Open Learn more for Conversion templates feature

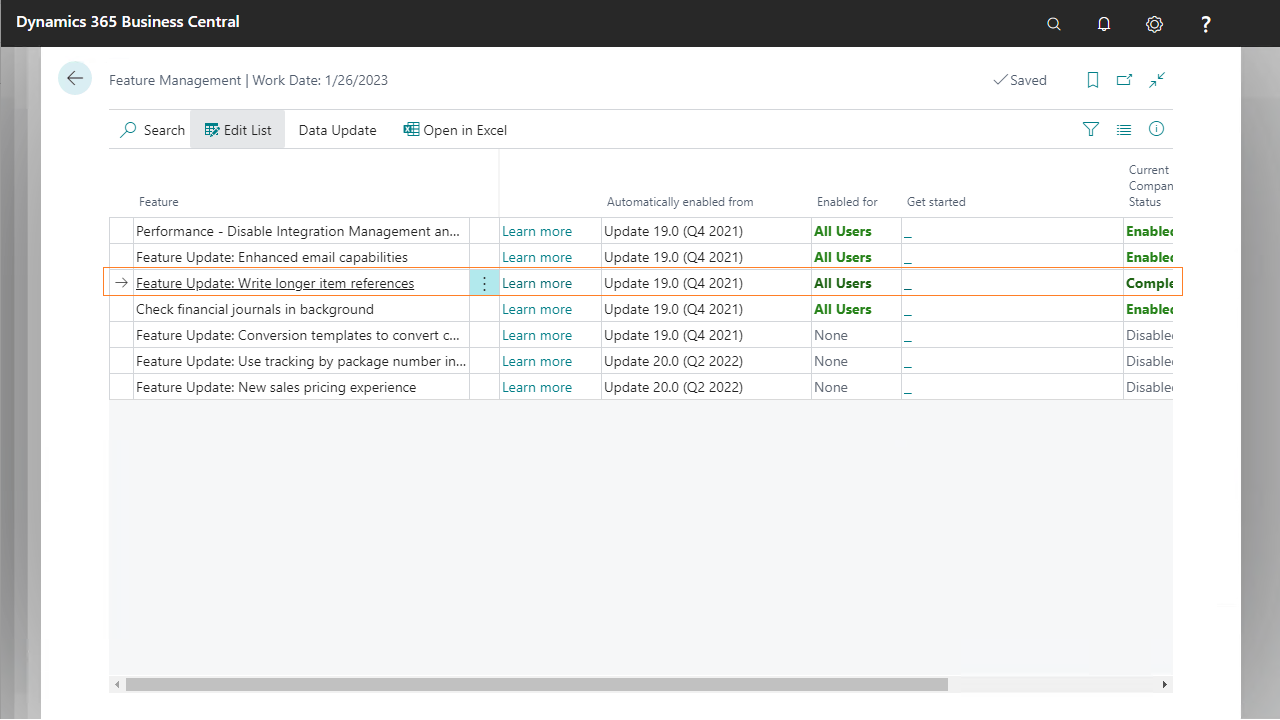(537, 335)
